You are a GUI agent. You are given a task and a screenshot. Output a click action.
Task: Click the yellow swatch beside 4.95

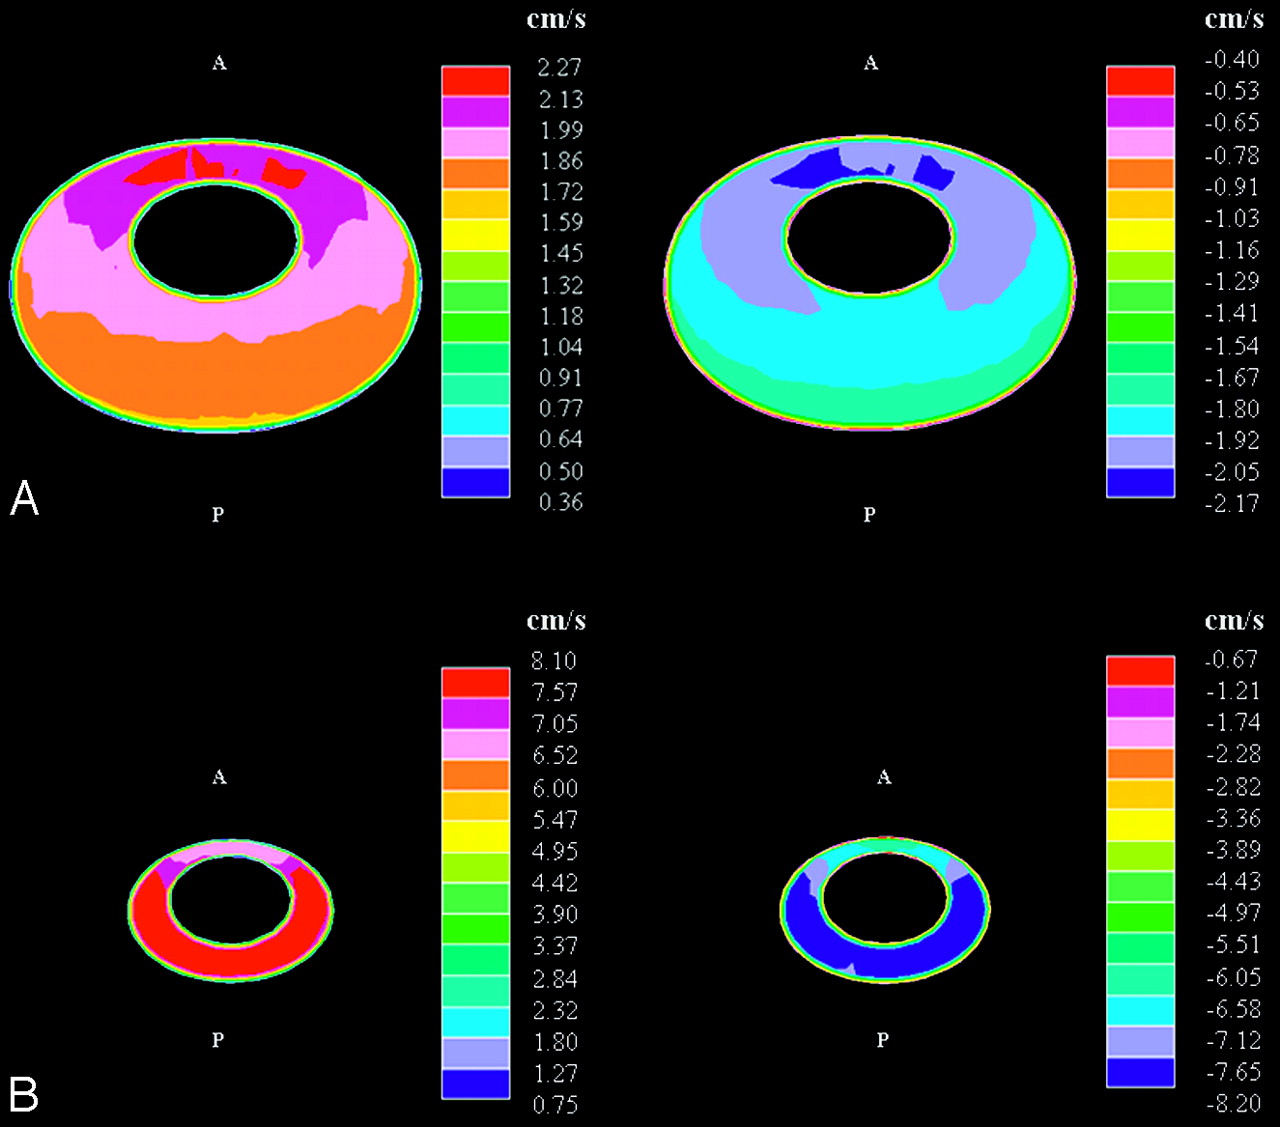point(476,838)
